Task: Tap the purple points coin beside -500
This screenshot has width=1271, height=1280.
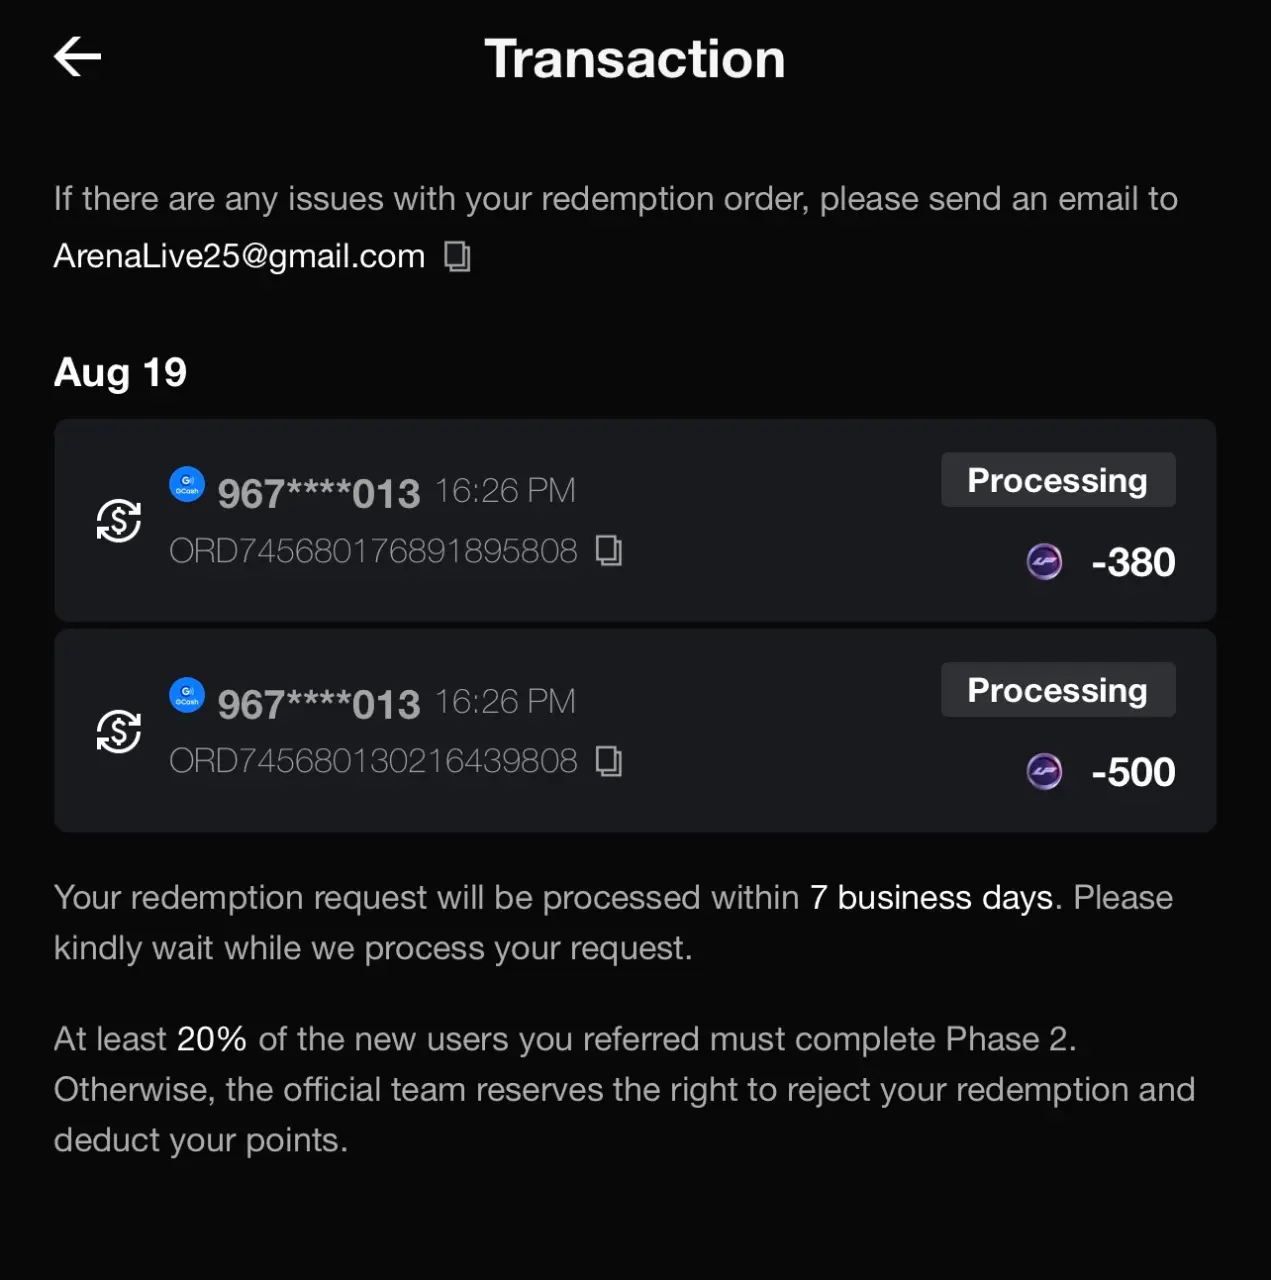Action: pyautogui.click(x=1044, y=772)
